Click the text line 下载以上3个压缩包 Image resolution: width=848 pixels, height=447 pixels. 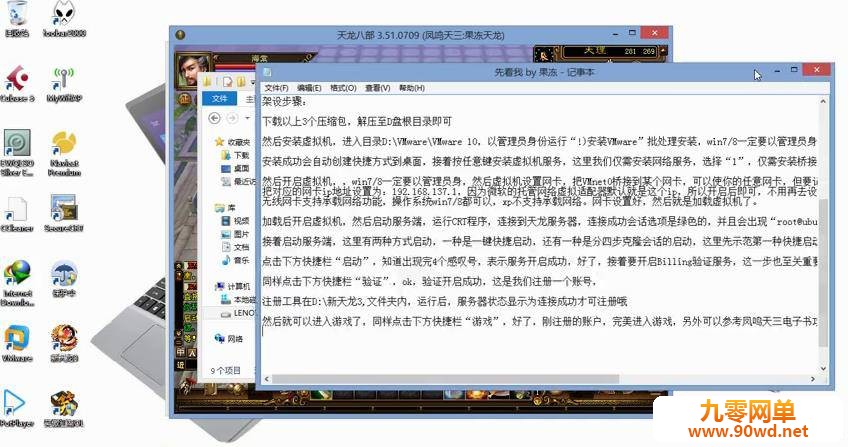tap(357, 122)
